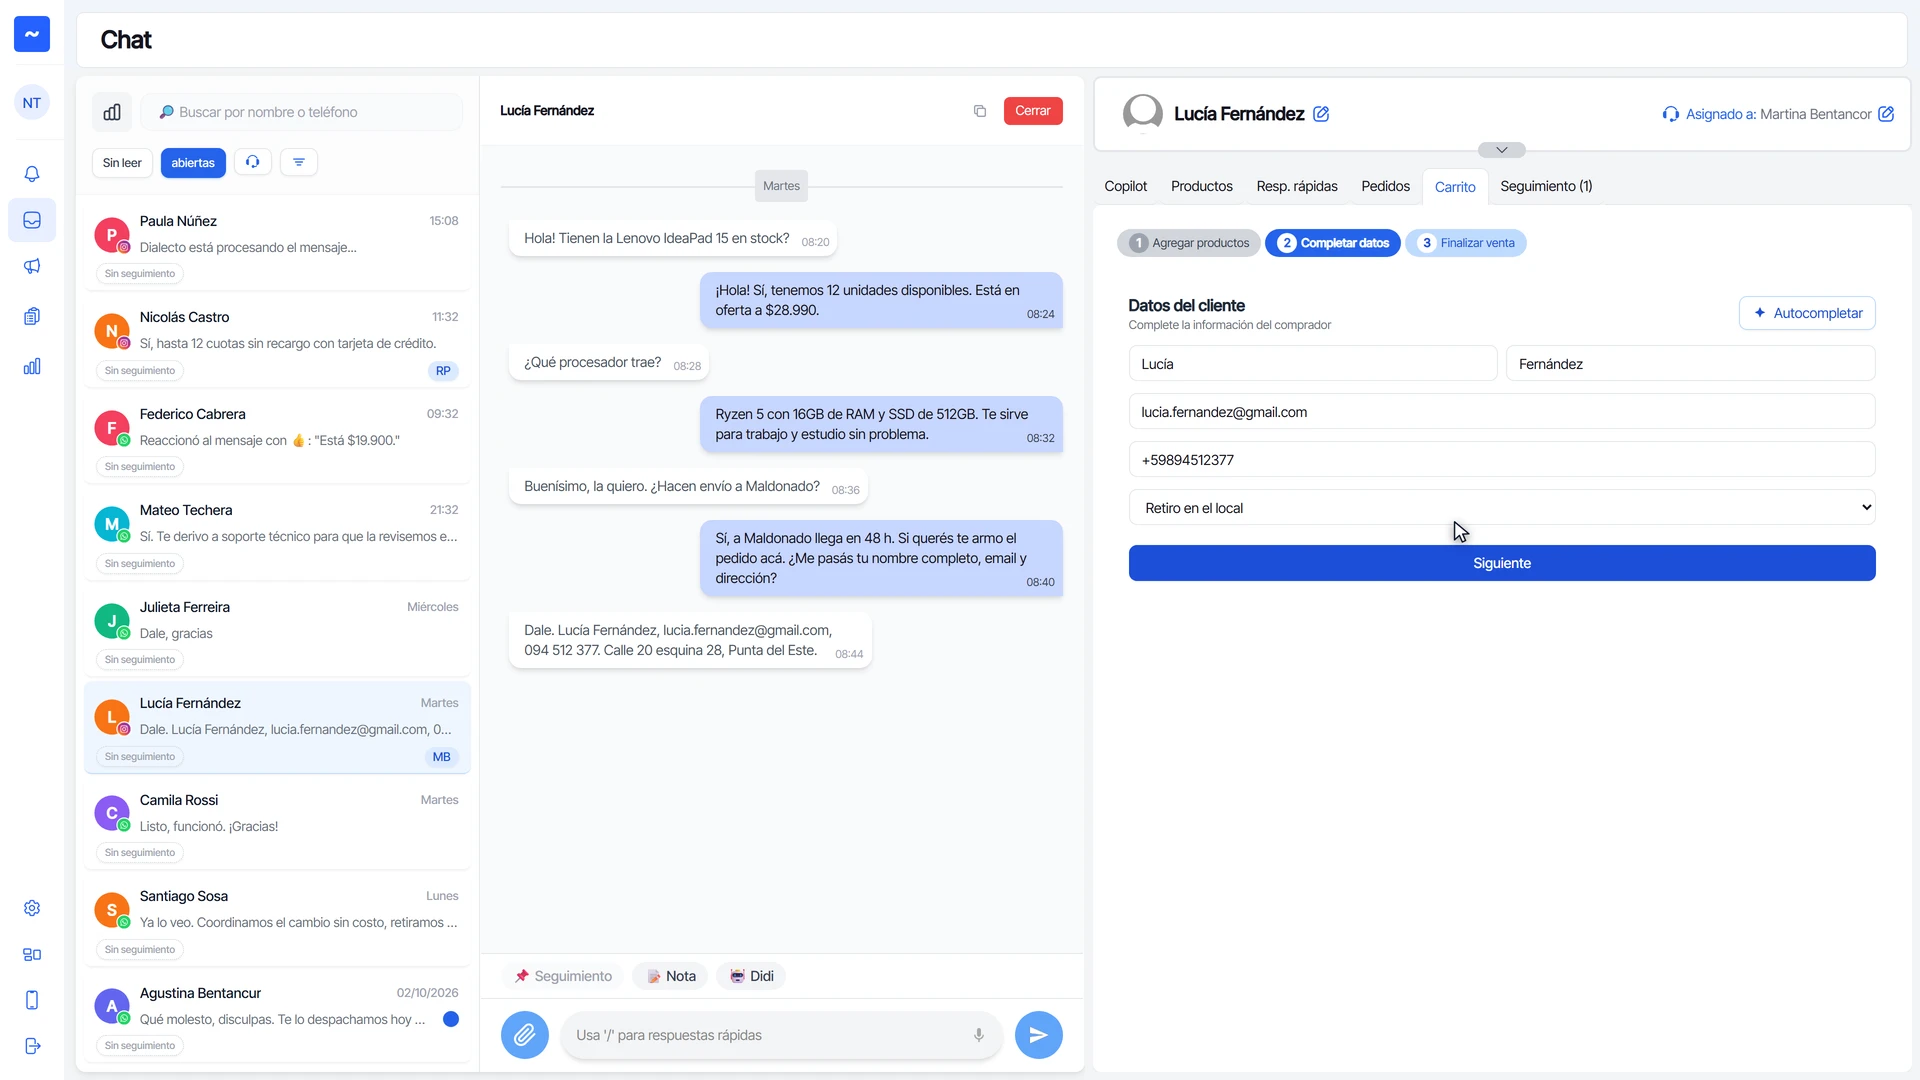This screenshot has width=1920, height=1080.
Task: Open the Retiro en el local dropdown
Action: click(1502, 508)
